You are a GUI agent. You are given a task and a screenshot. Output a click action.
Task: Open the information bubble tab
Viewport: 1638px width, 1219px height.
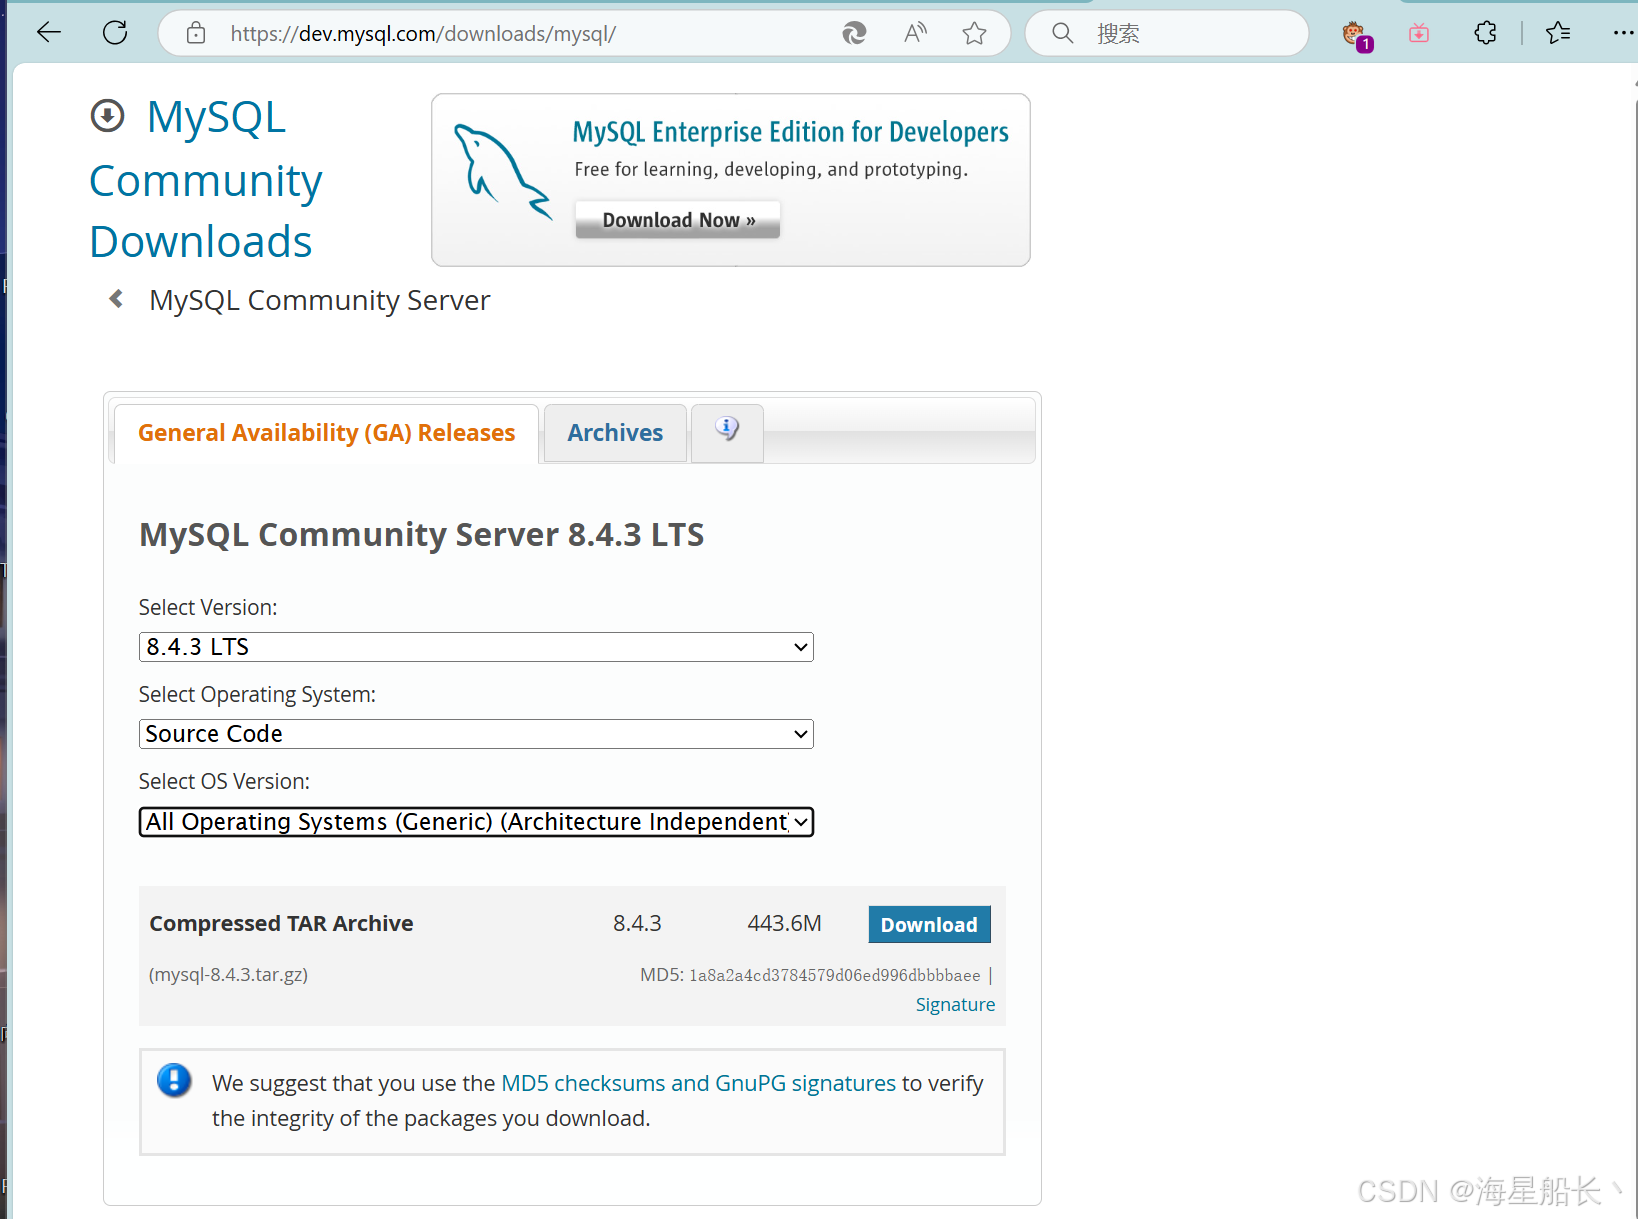tap(727, 432)
